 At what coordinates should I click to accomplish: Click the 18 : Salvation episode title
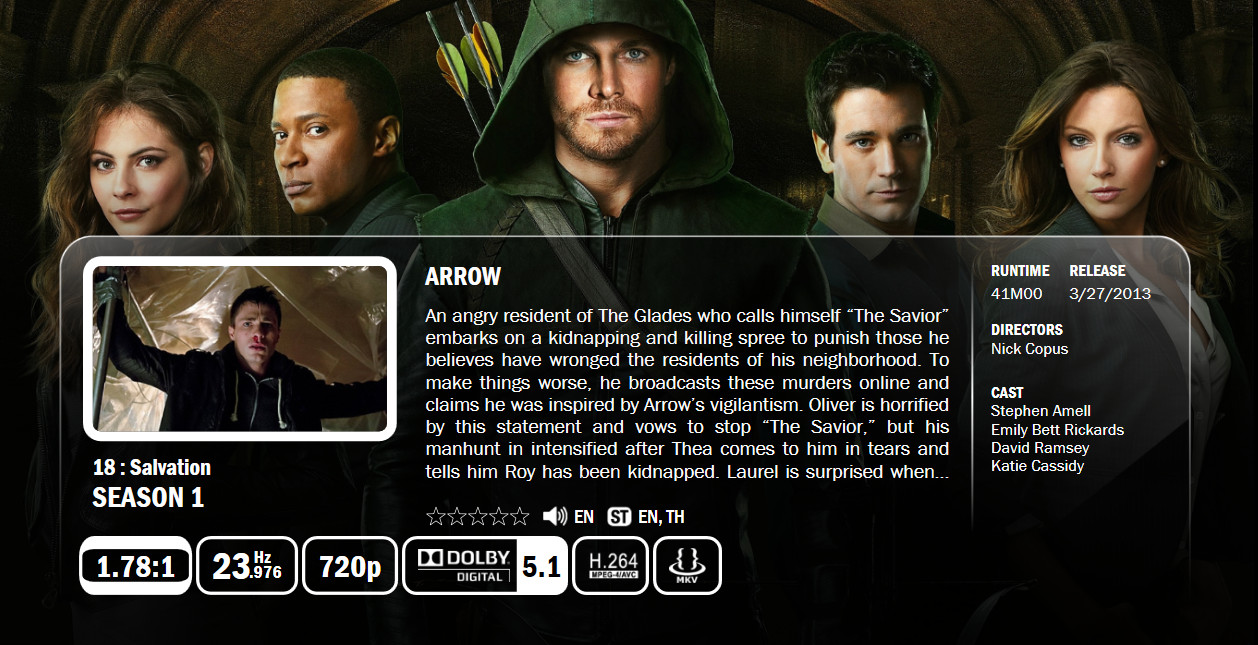(151, 468)
